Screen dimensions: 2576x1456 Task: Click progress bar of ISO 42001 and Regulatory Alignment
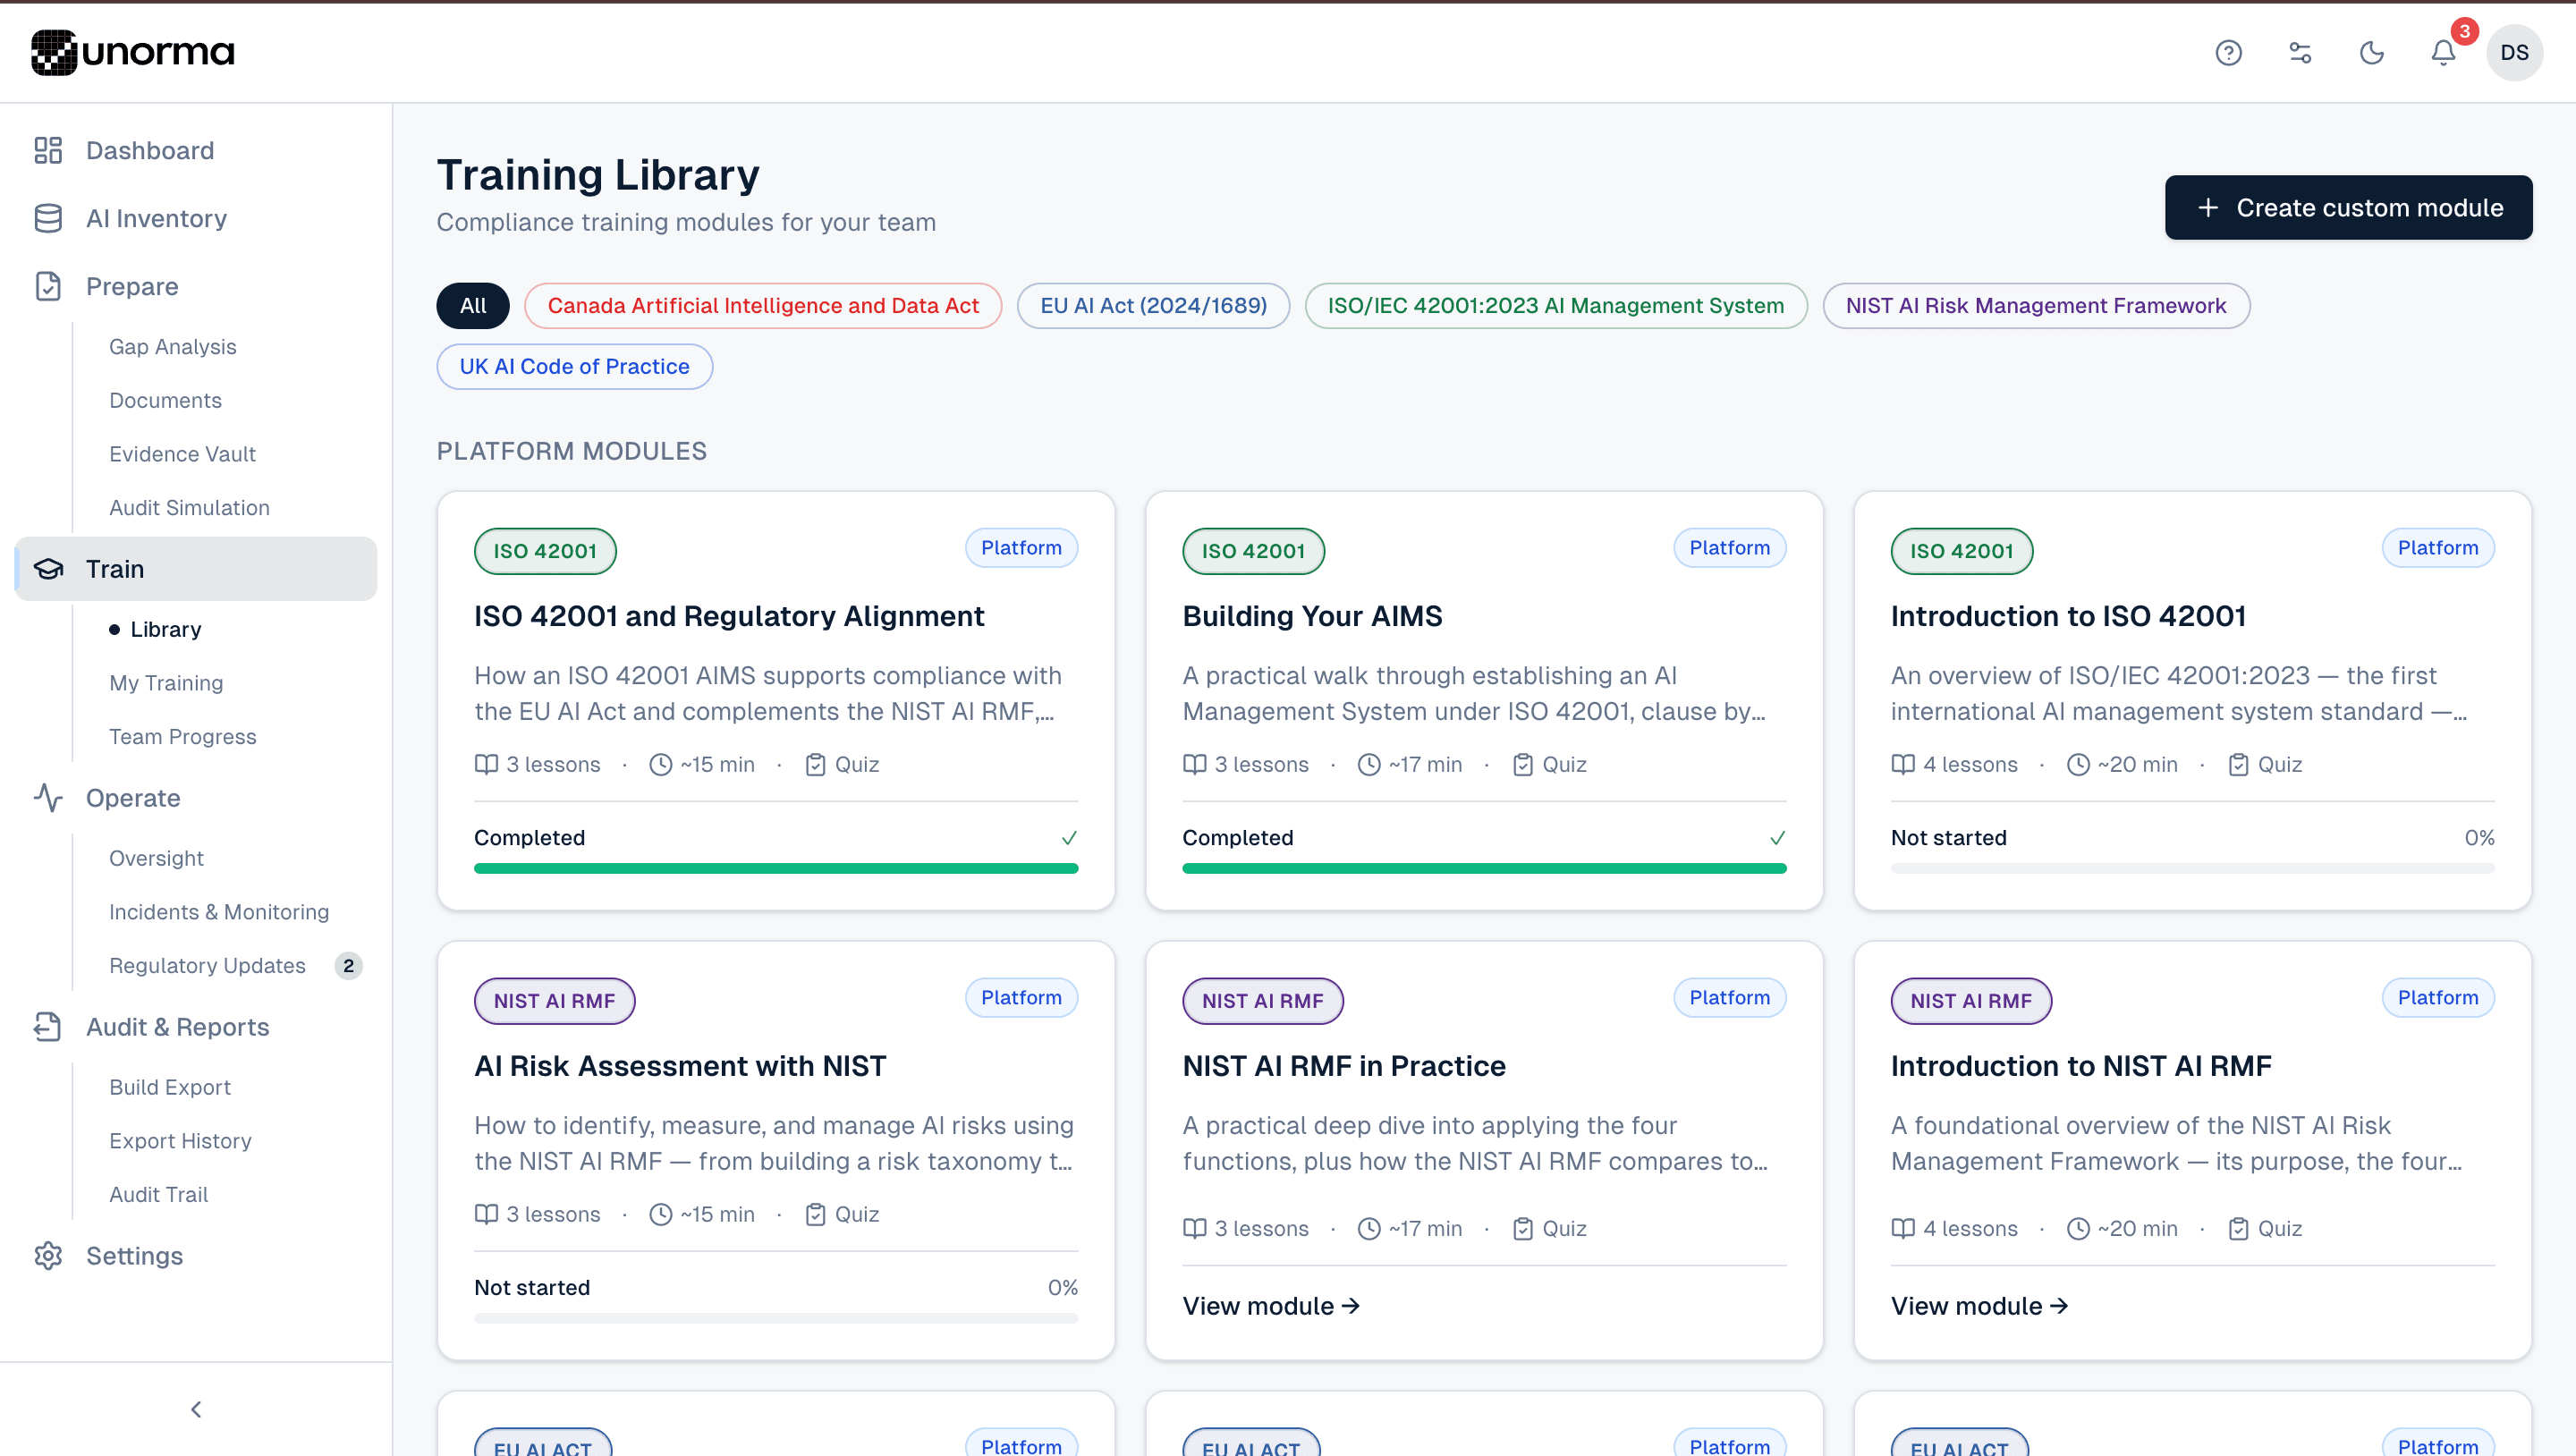coord(776,869)
